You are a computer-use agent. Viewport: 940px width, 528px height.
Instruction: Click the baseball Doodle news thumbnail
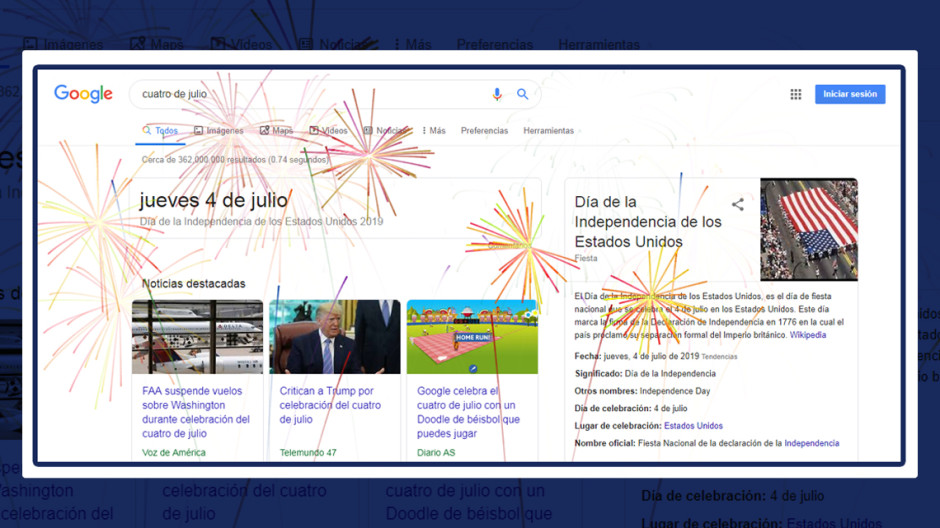(472, 337)
